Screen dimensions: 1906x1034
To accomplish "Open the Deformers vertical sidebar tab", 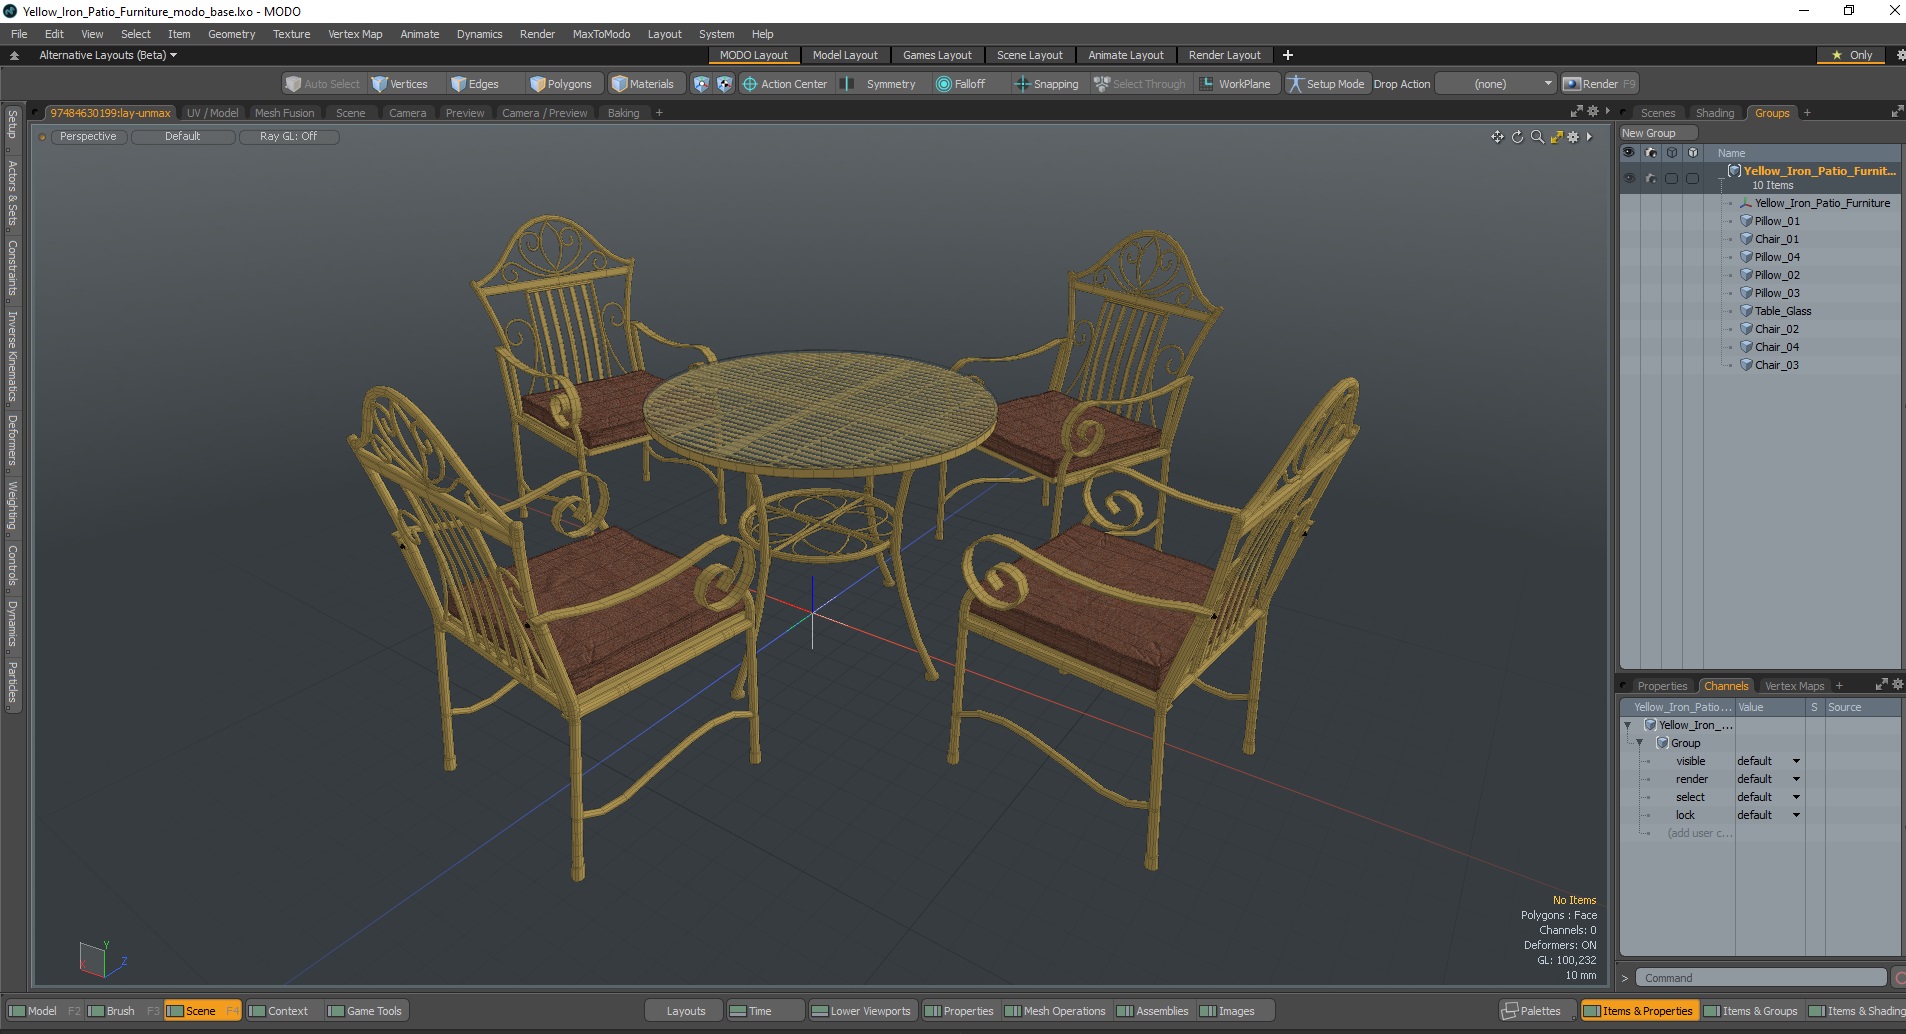I will click(12, 440).
